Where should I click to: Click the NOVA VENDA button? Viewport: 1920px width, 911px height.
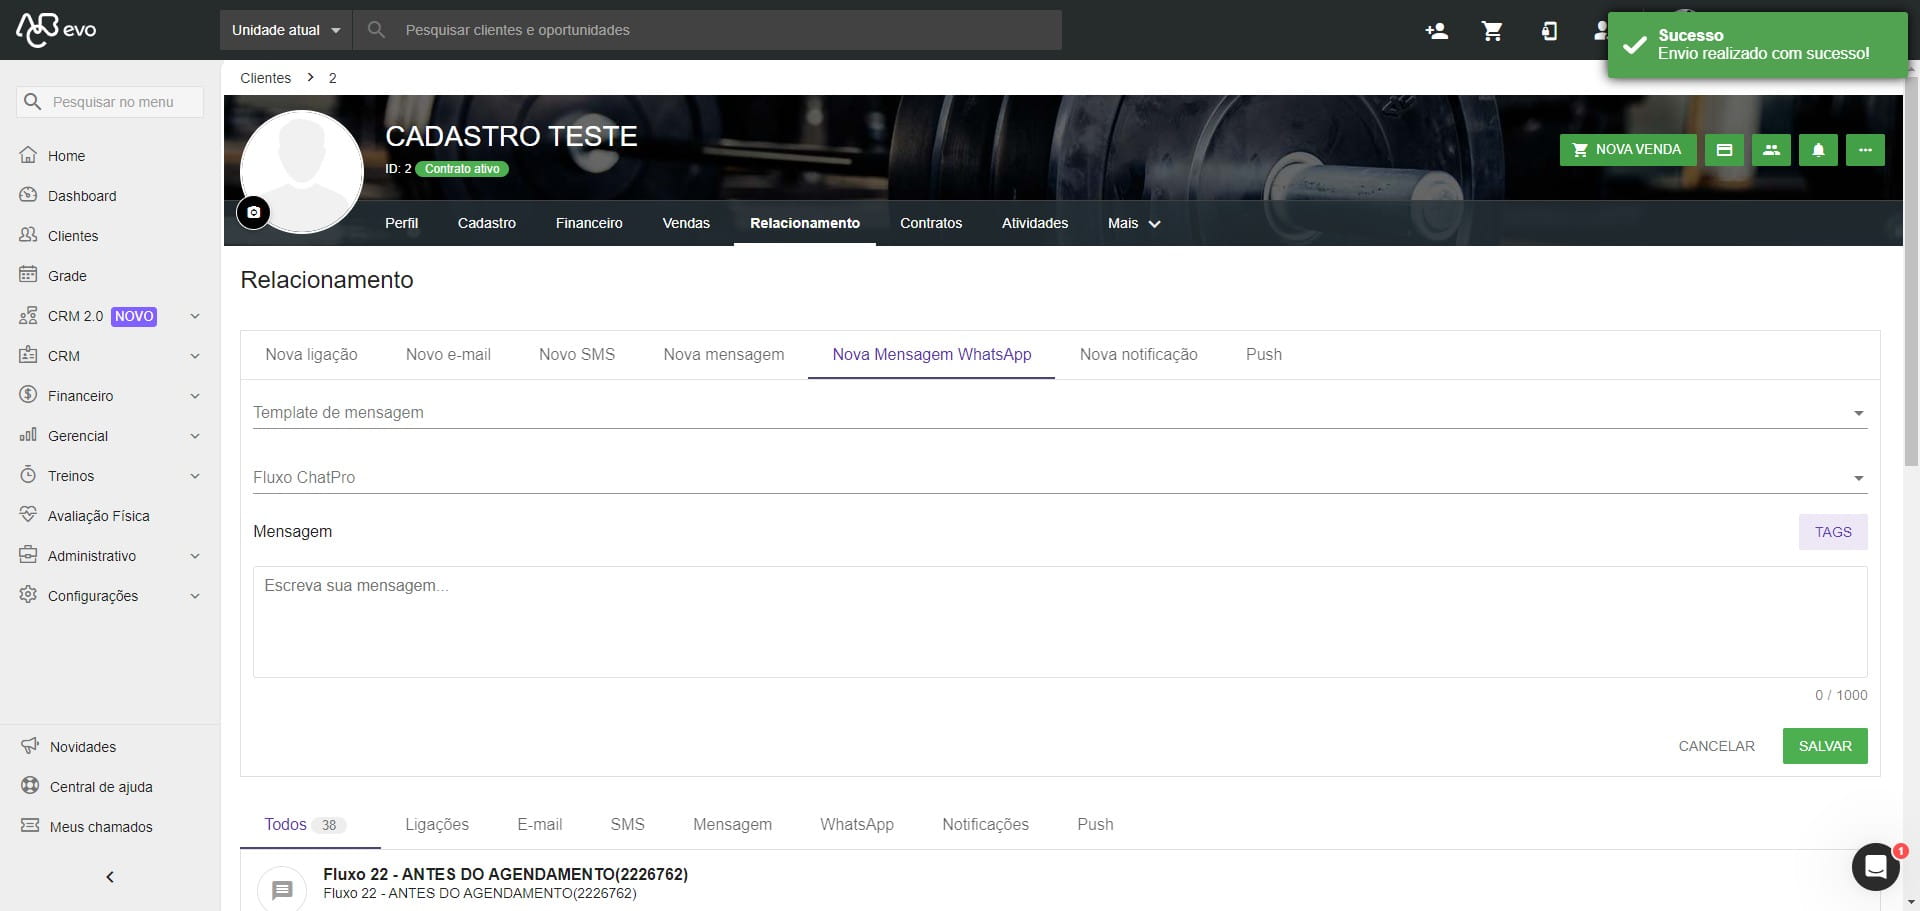coord(1628,150)
